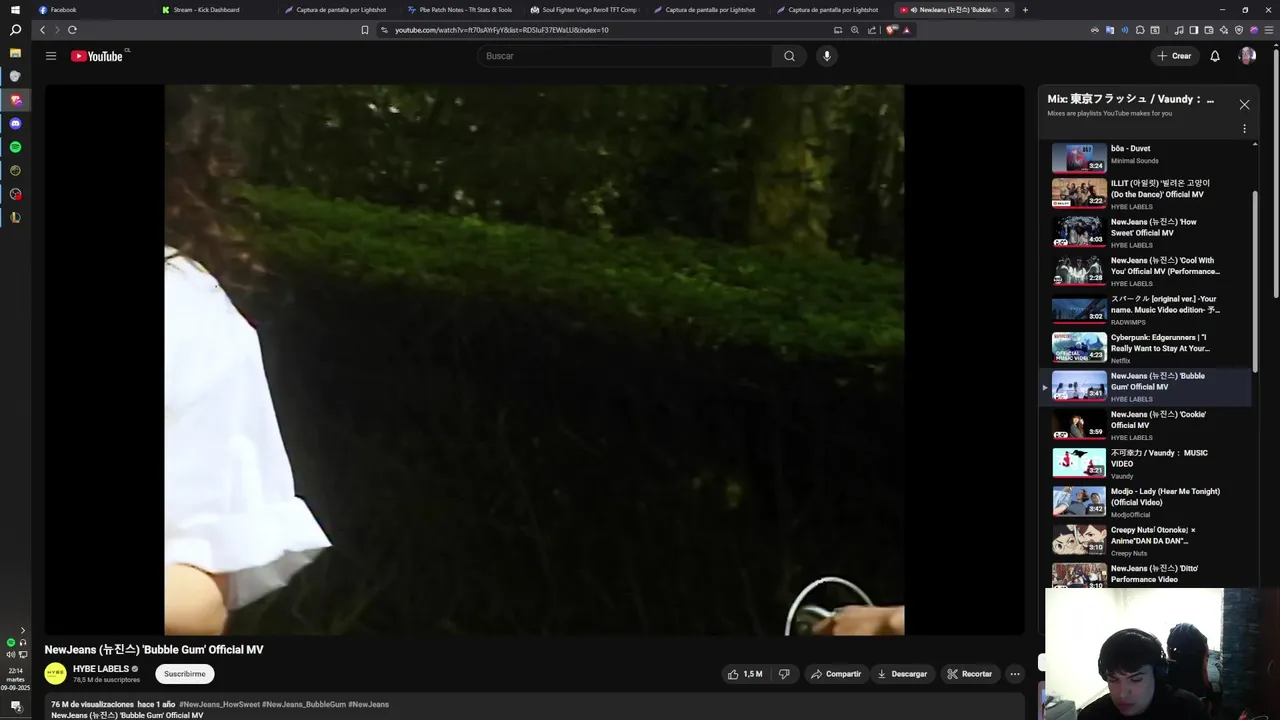
Task: Download the video with Descargar
Action: [902, 674]
